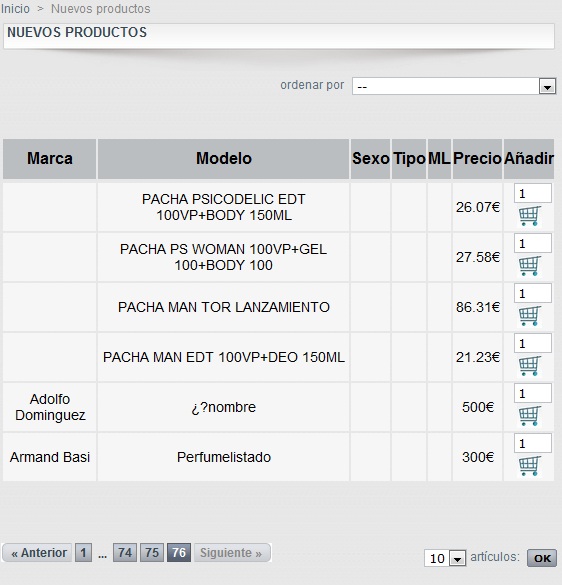Add PACHA PS WOMAN set to cart
This screenshot has height=585, width=562.
529,266
